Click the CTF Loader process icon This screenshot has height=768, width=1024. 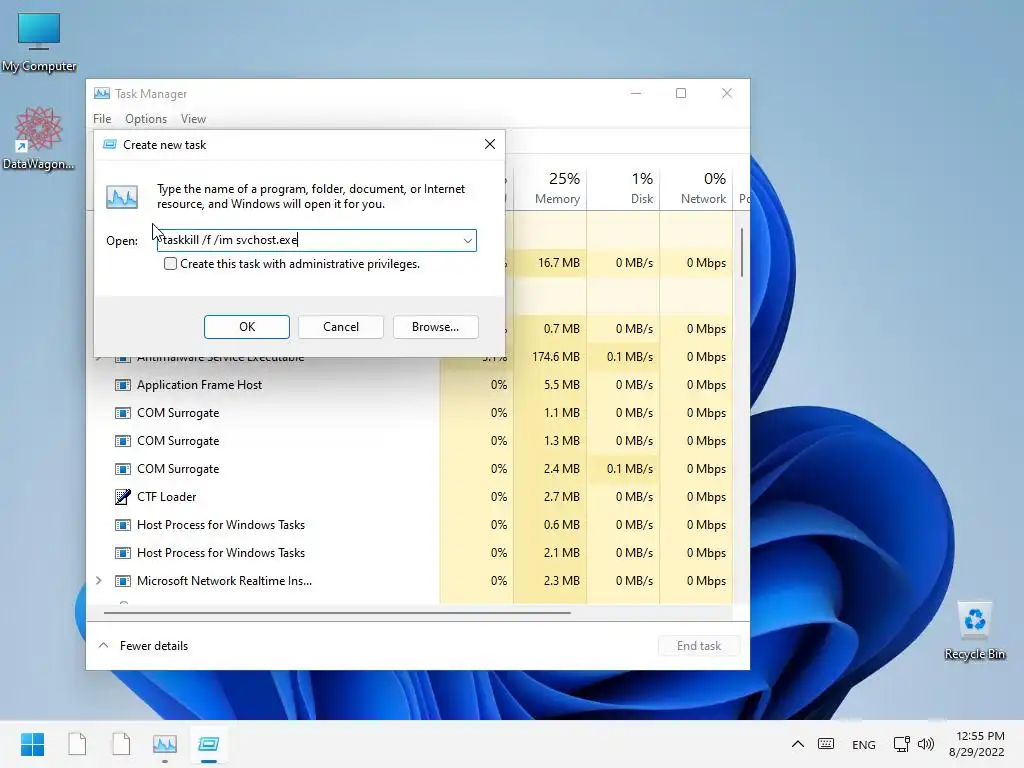[x=122, y=497]
